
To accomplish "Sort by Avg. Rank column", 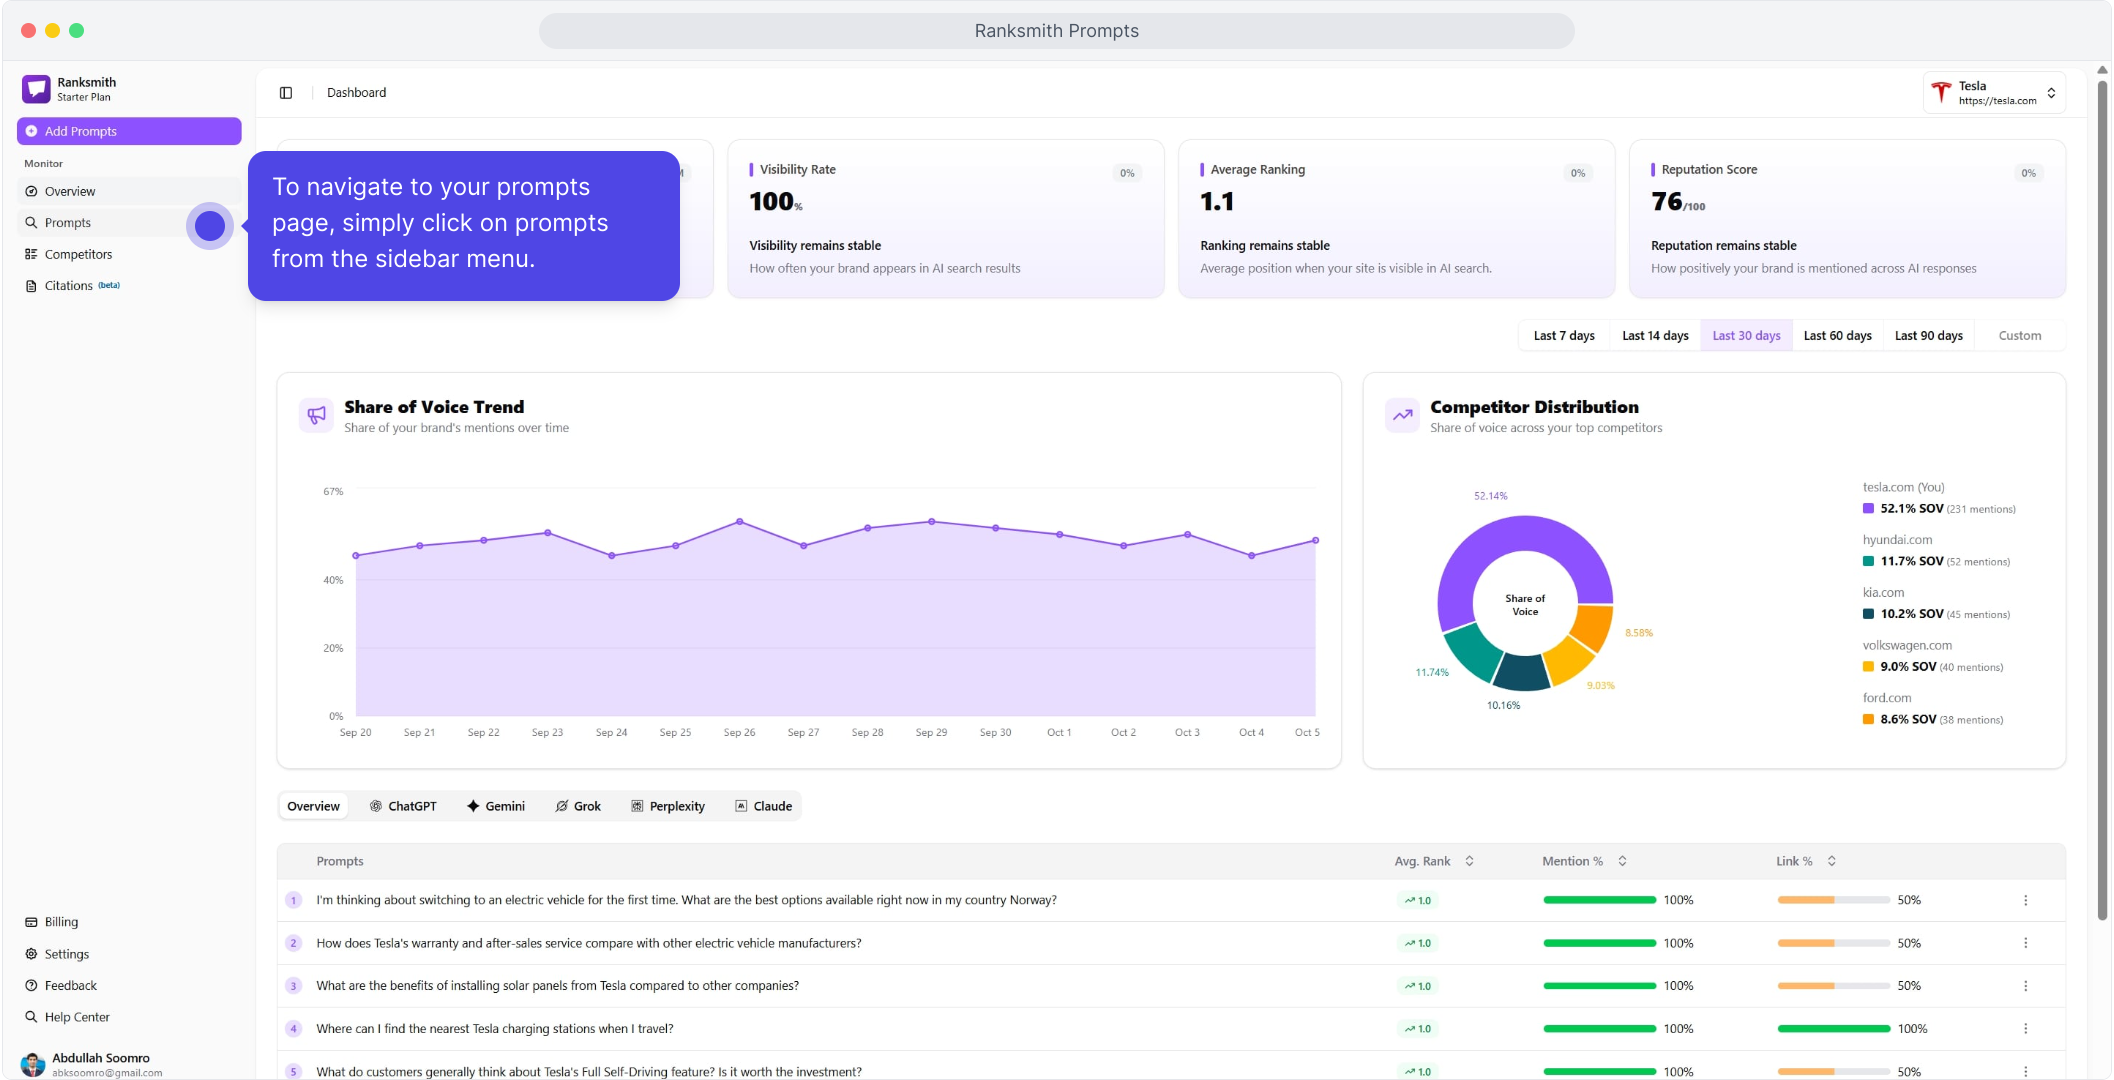I will pos(1468,861).
